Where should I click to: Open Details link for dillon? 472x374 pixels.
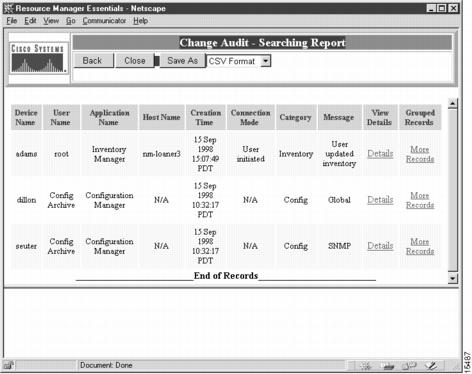point(380,200)
